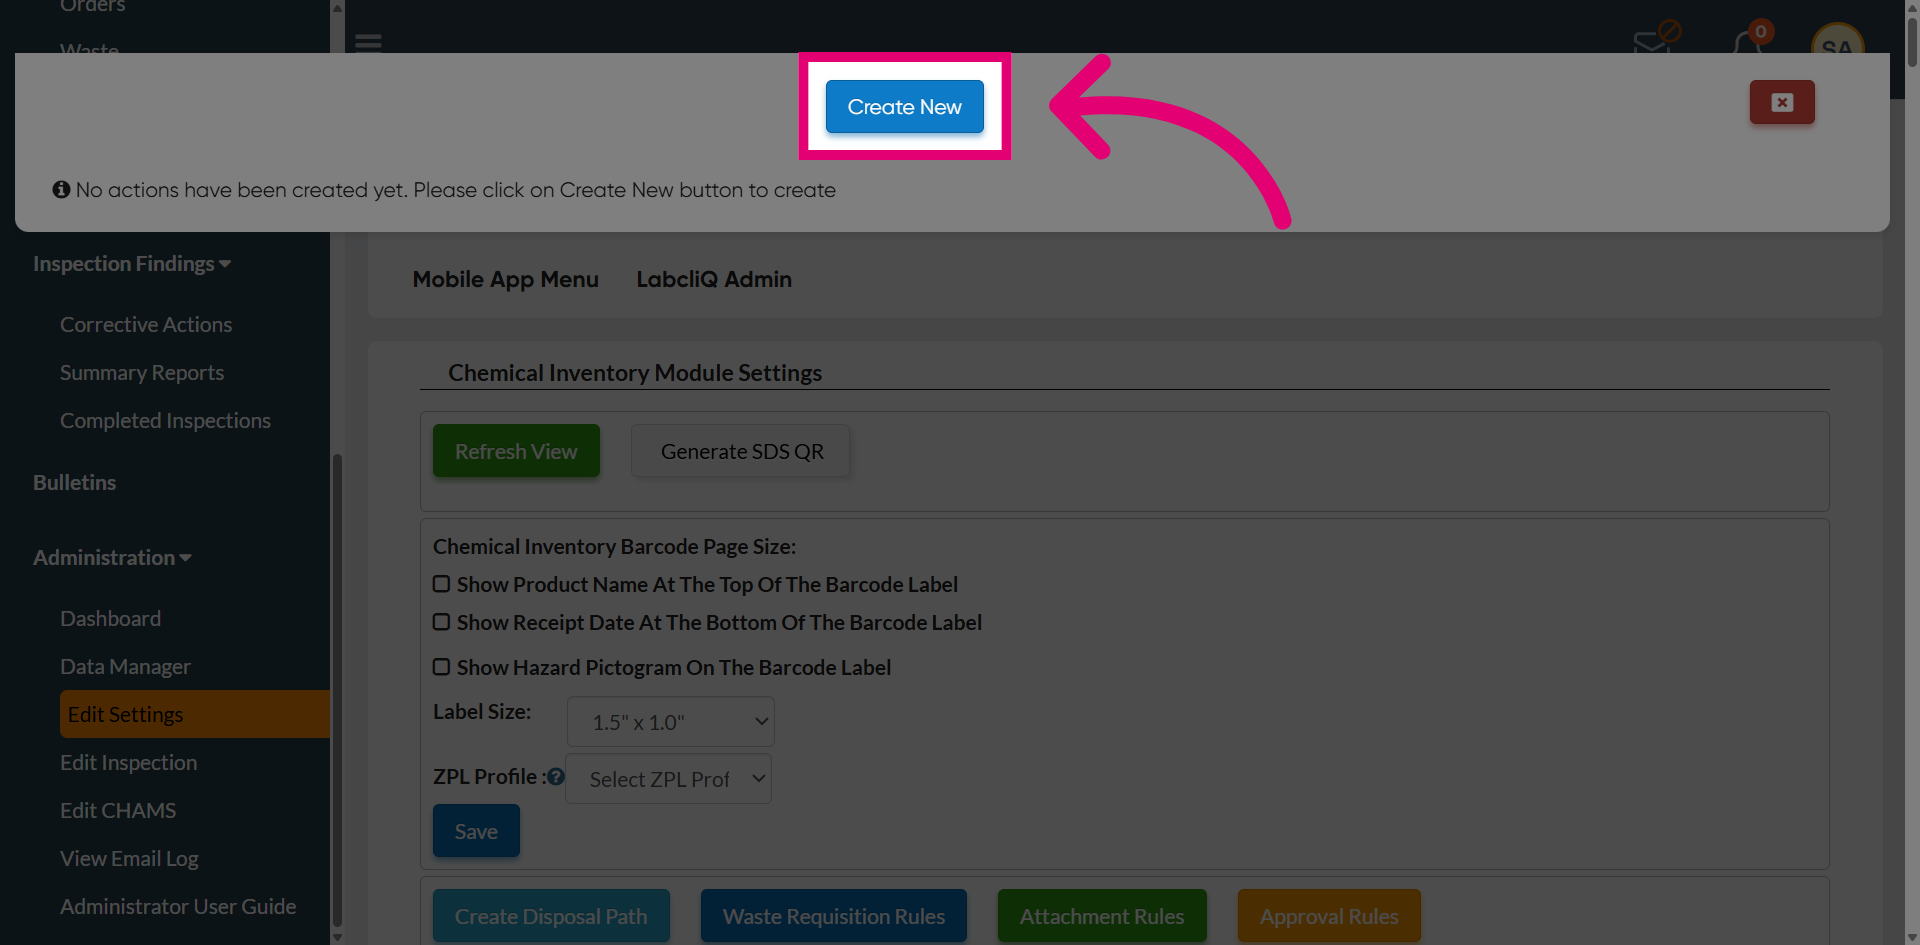Open the SA user avatar

tap(1837, 40)
